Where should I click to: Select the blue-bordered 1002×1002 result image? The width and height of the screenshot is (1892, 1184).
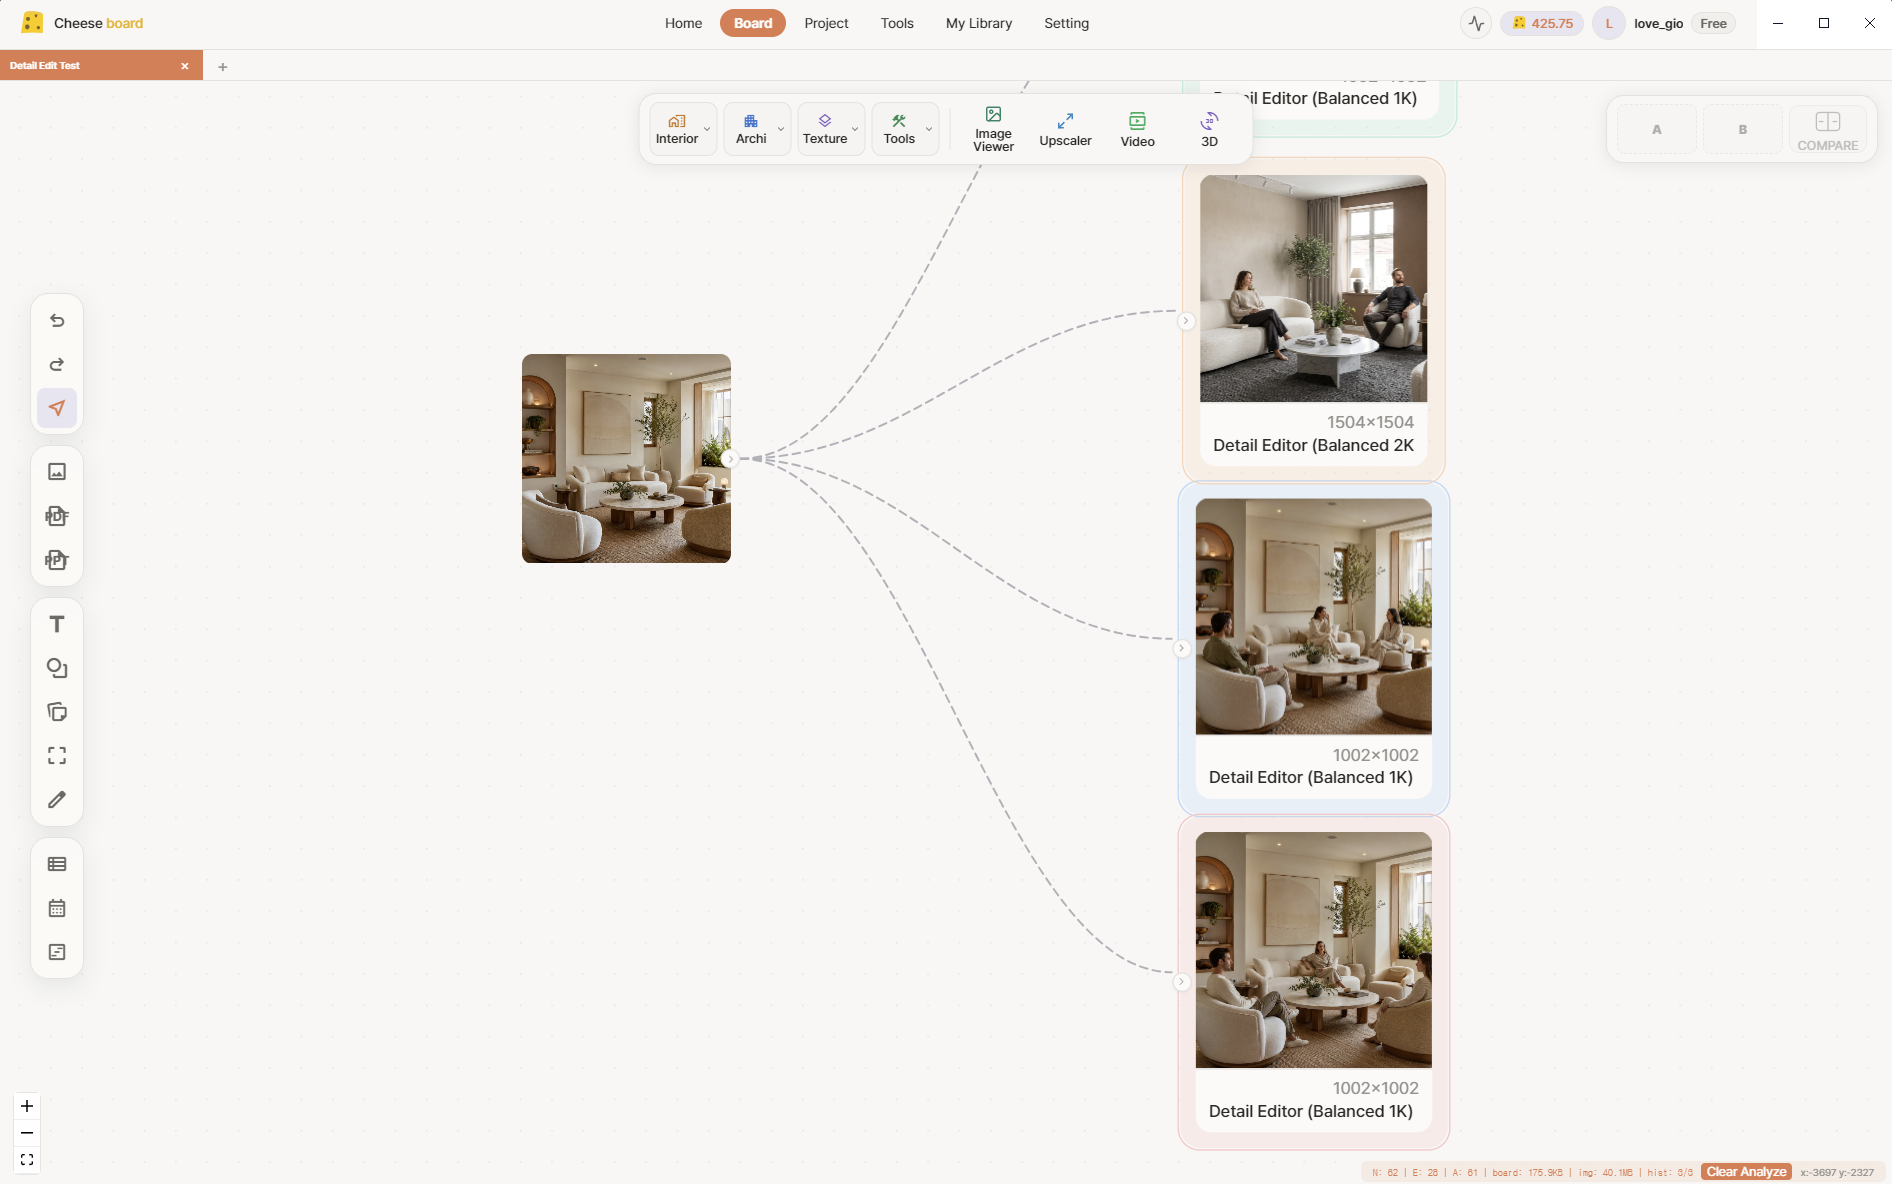click(1313, 616)
